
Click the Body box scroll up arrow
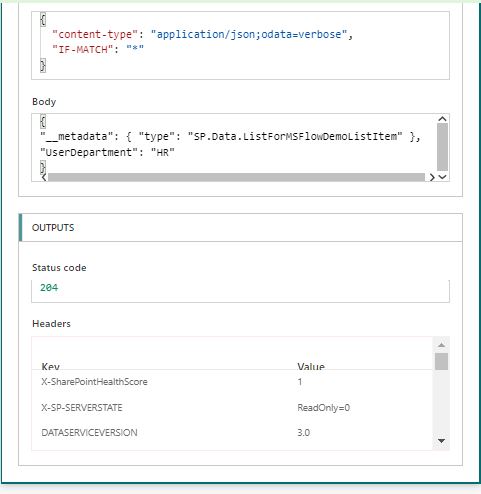click(x=442, y=119)
